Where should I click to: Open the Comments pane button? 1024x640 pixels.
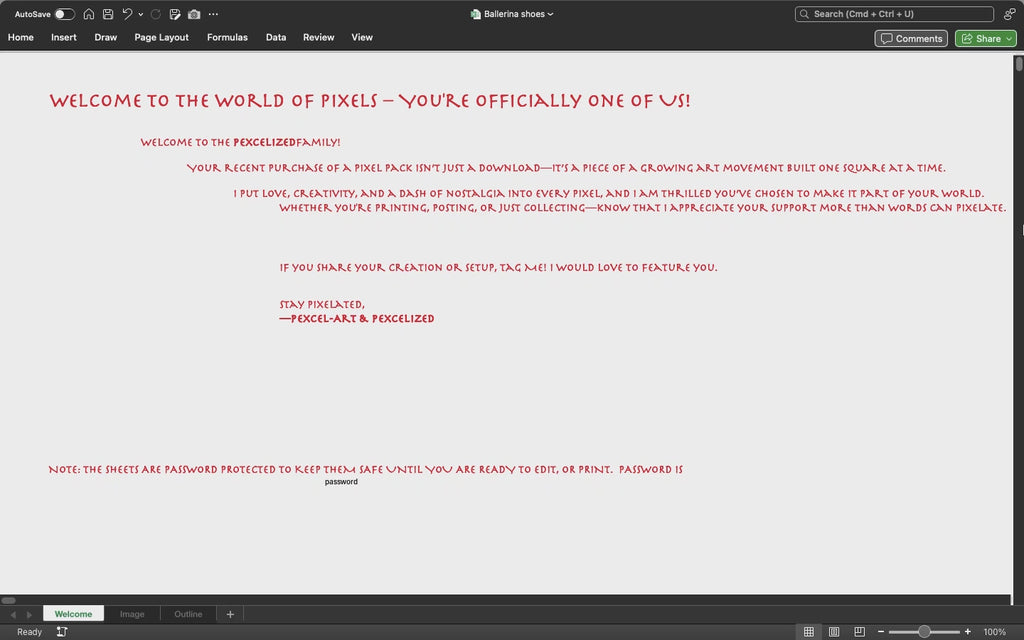911,38
